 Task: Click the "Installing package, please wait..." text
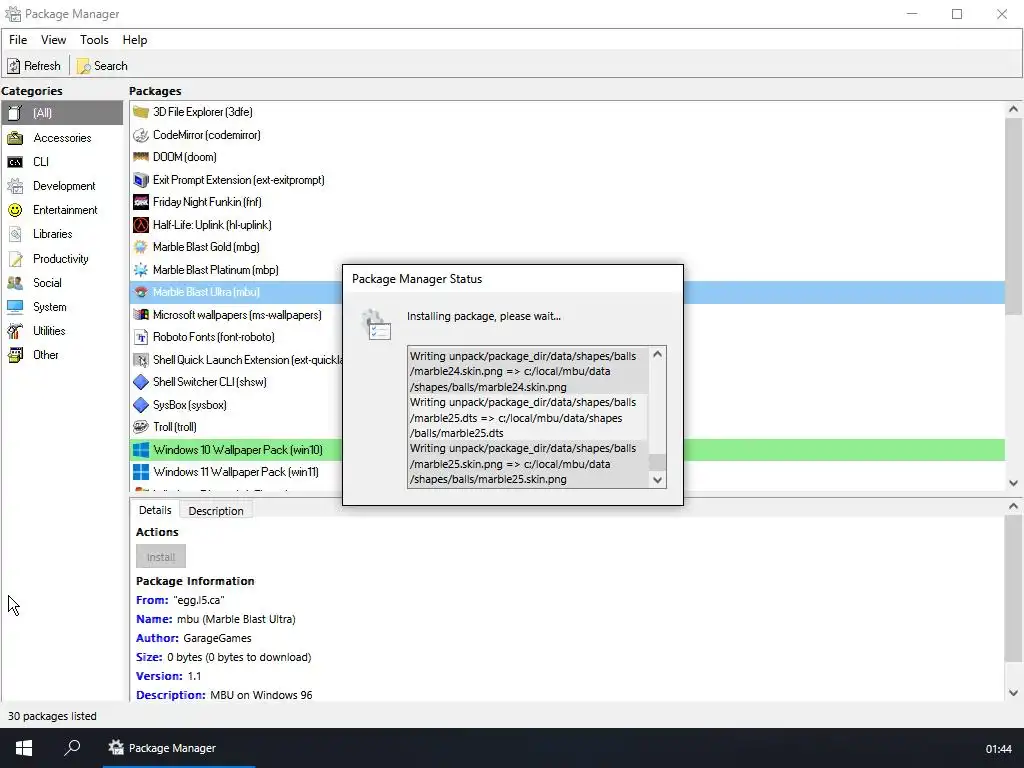tap(484, 316)
